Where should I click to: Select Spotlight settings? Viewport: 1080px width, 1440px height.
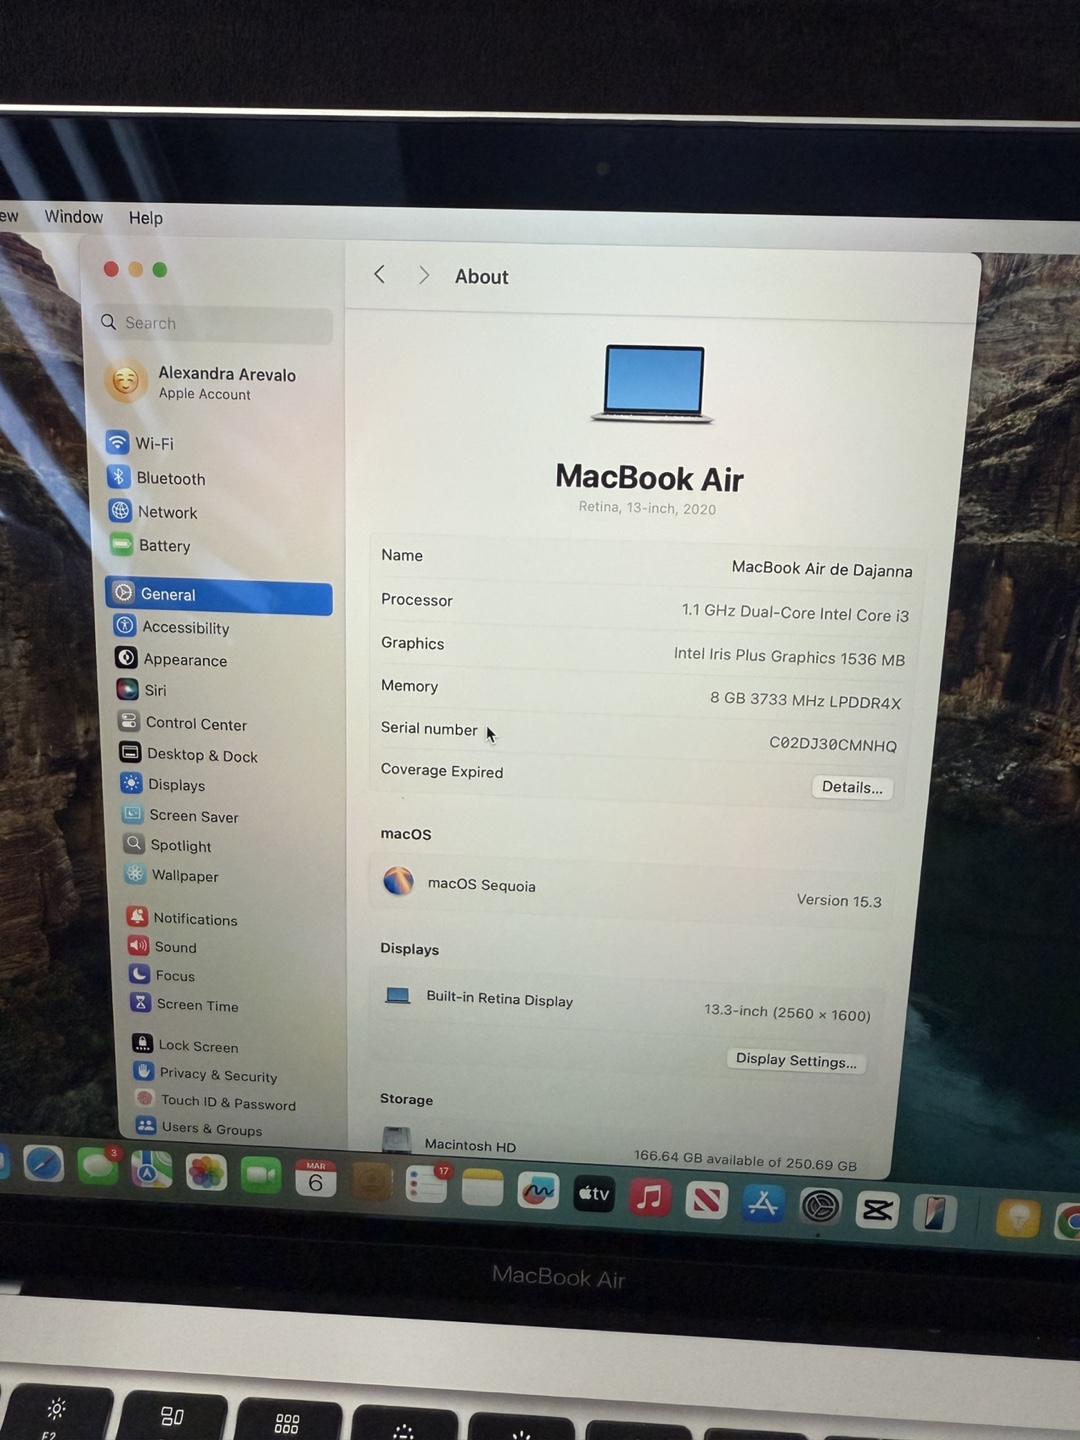[167, 845]
